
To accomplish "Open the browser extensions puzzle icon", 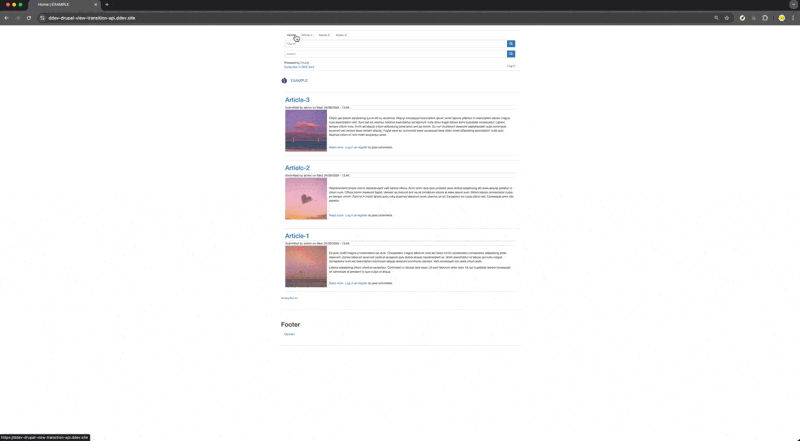I will tap(765, 18).
